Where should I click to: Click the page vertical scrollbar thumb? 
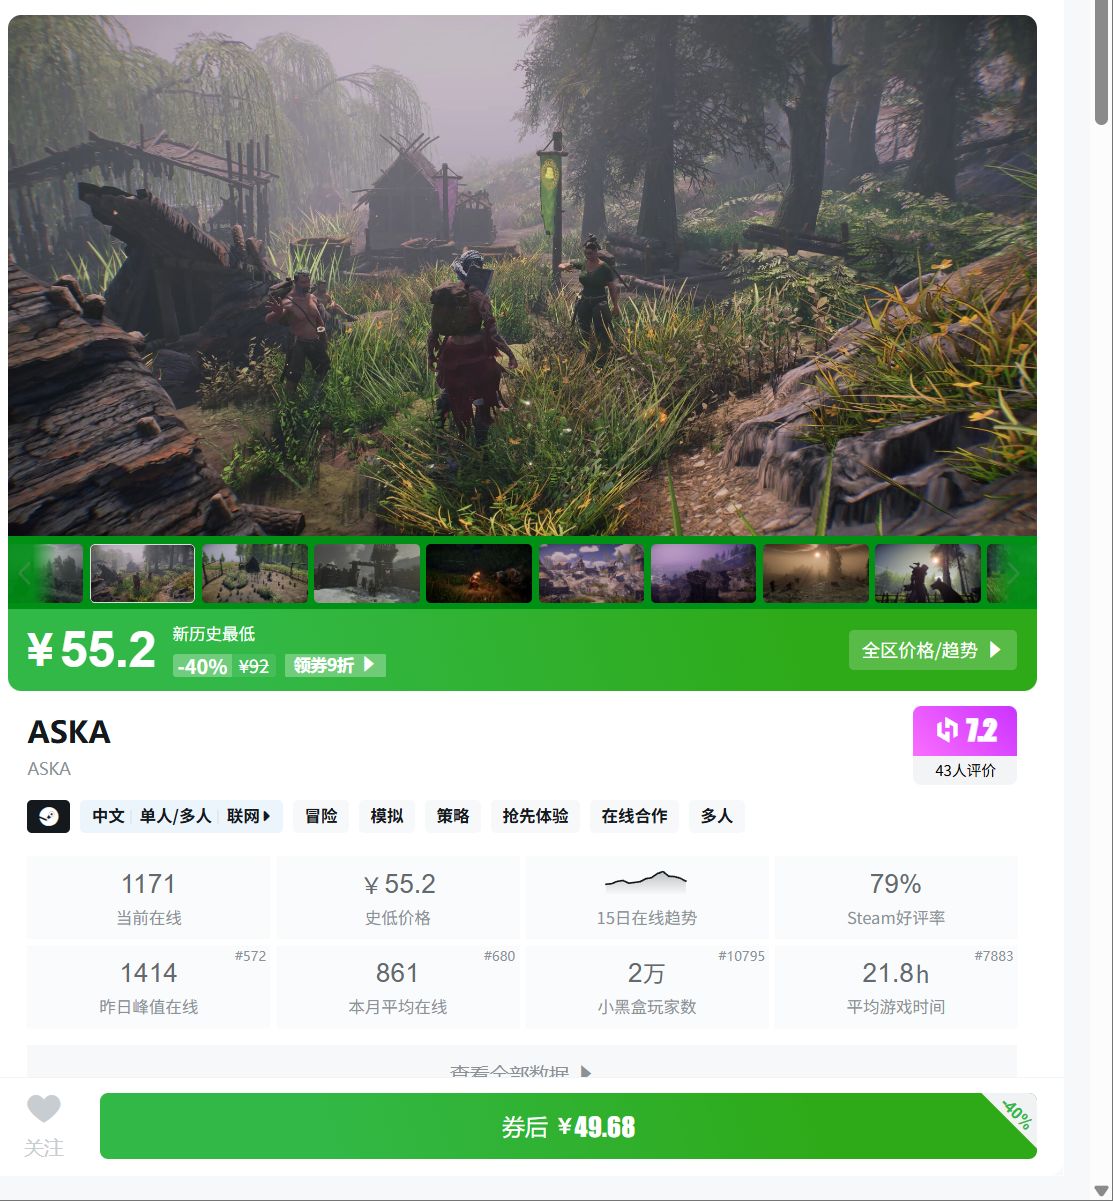coord(1102,66)
